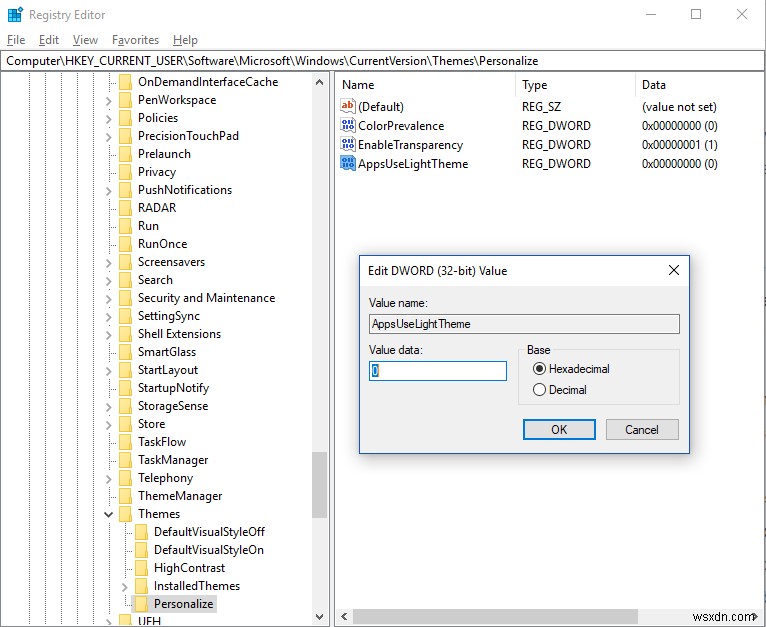The height and width of the screenshot is (627, 766).
Task: Expand the PrecisionTouchPad key
Action: tap(108, 137)
